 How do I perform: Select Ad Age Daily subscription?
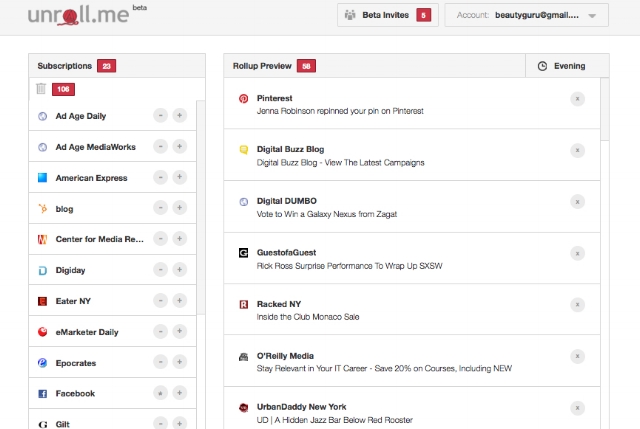coord(81,116)
